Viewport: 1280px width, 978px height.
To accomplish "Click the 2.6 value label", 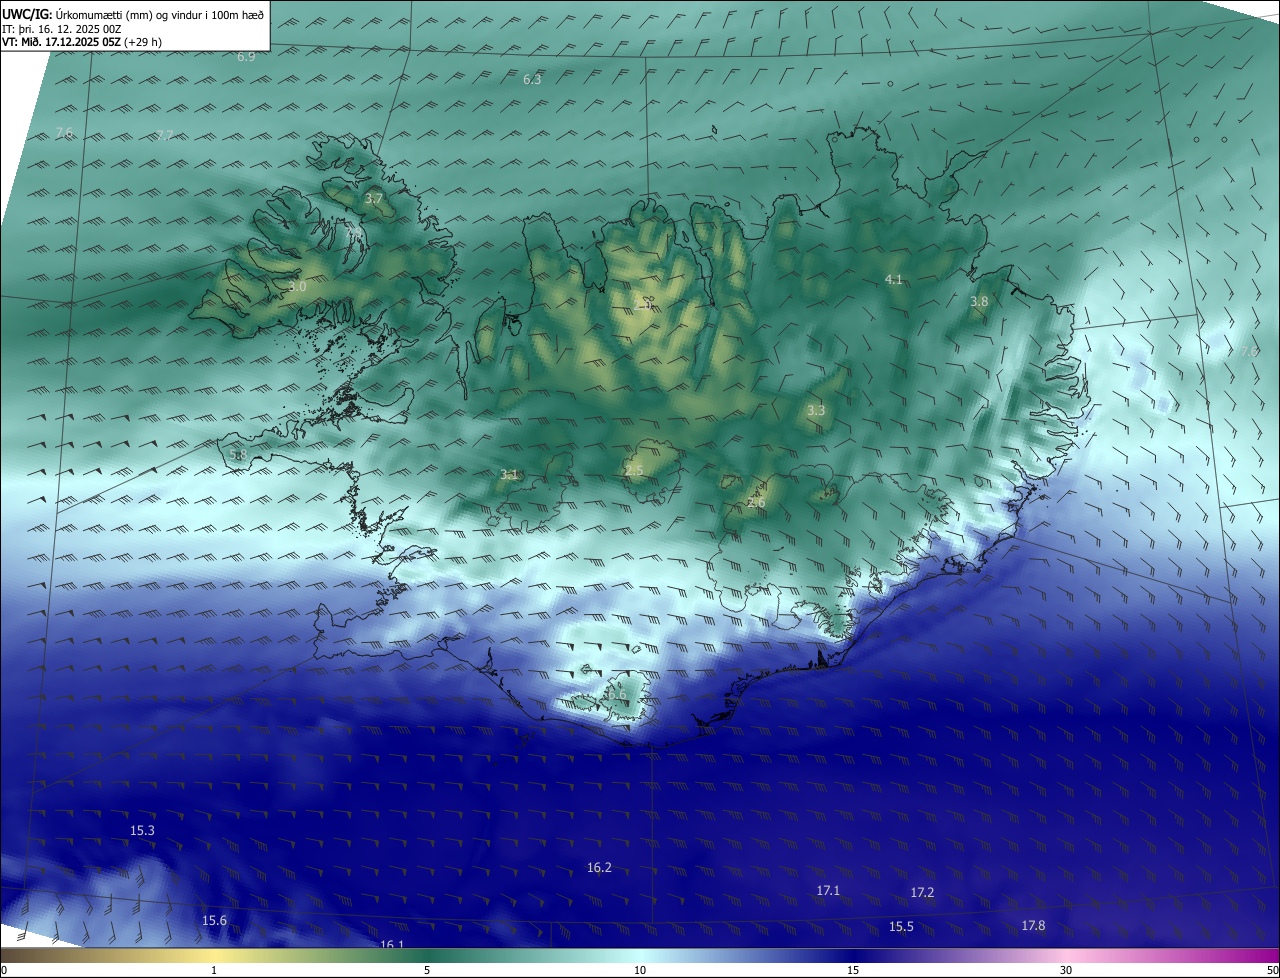I will pos(756,503).
